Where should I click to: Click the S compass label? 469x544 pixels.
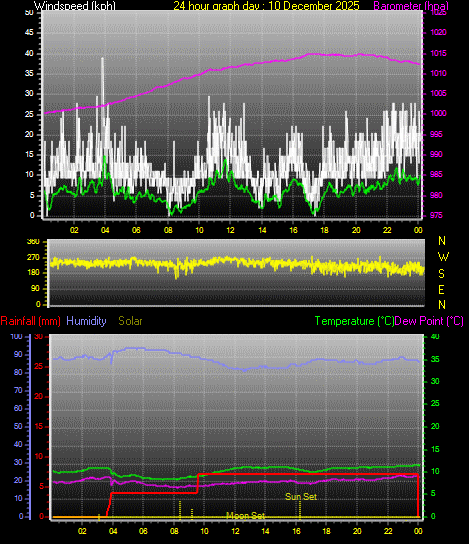click(x=441, y=274)
